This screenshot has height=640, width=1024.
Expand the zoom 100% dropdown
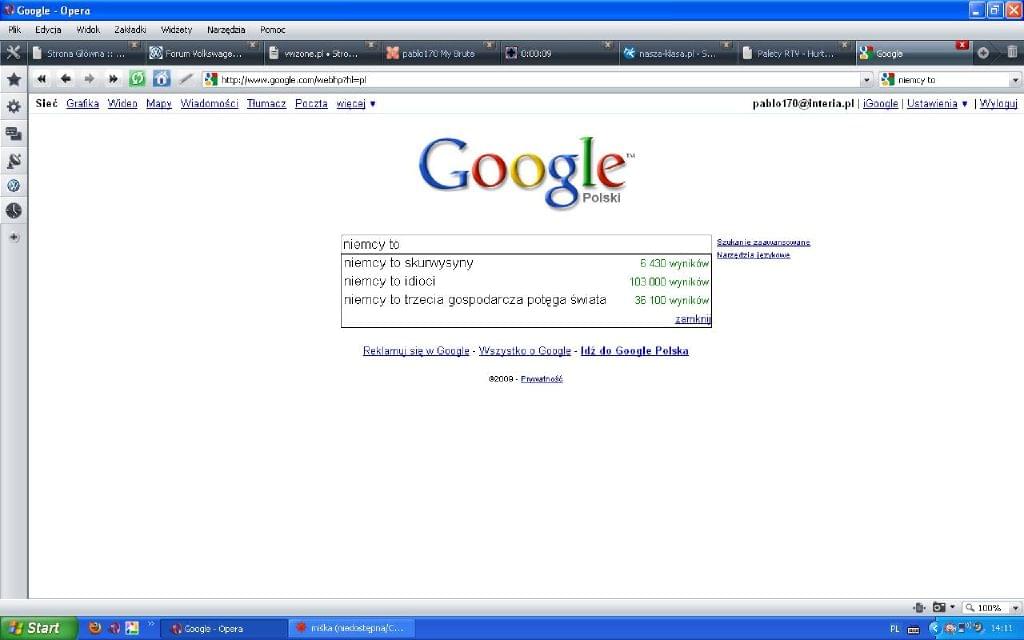coord(1015,608)
